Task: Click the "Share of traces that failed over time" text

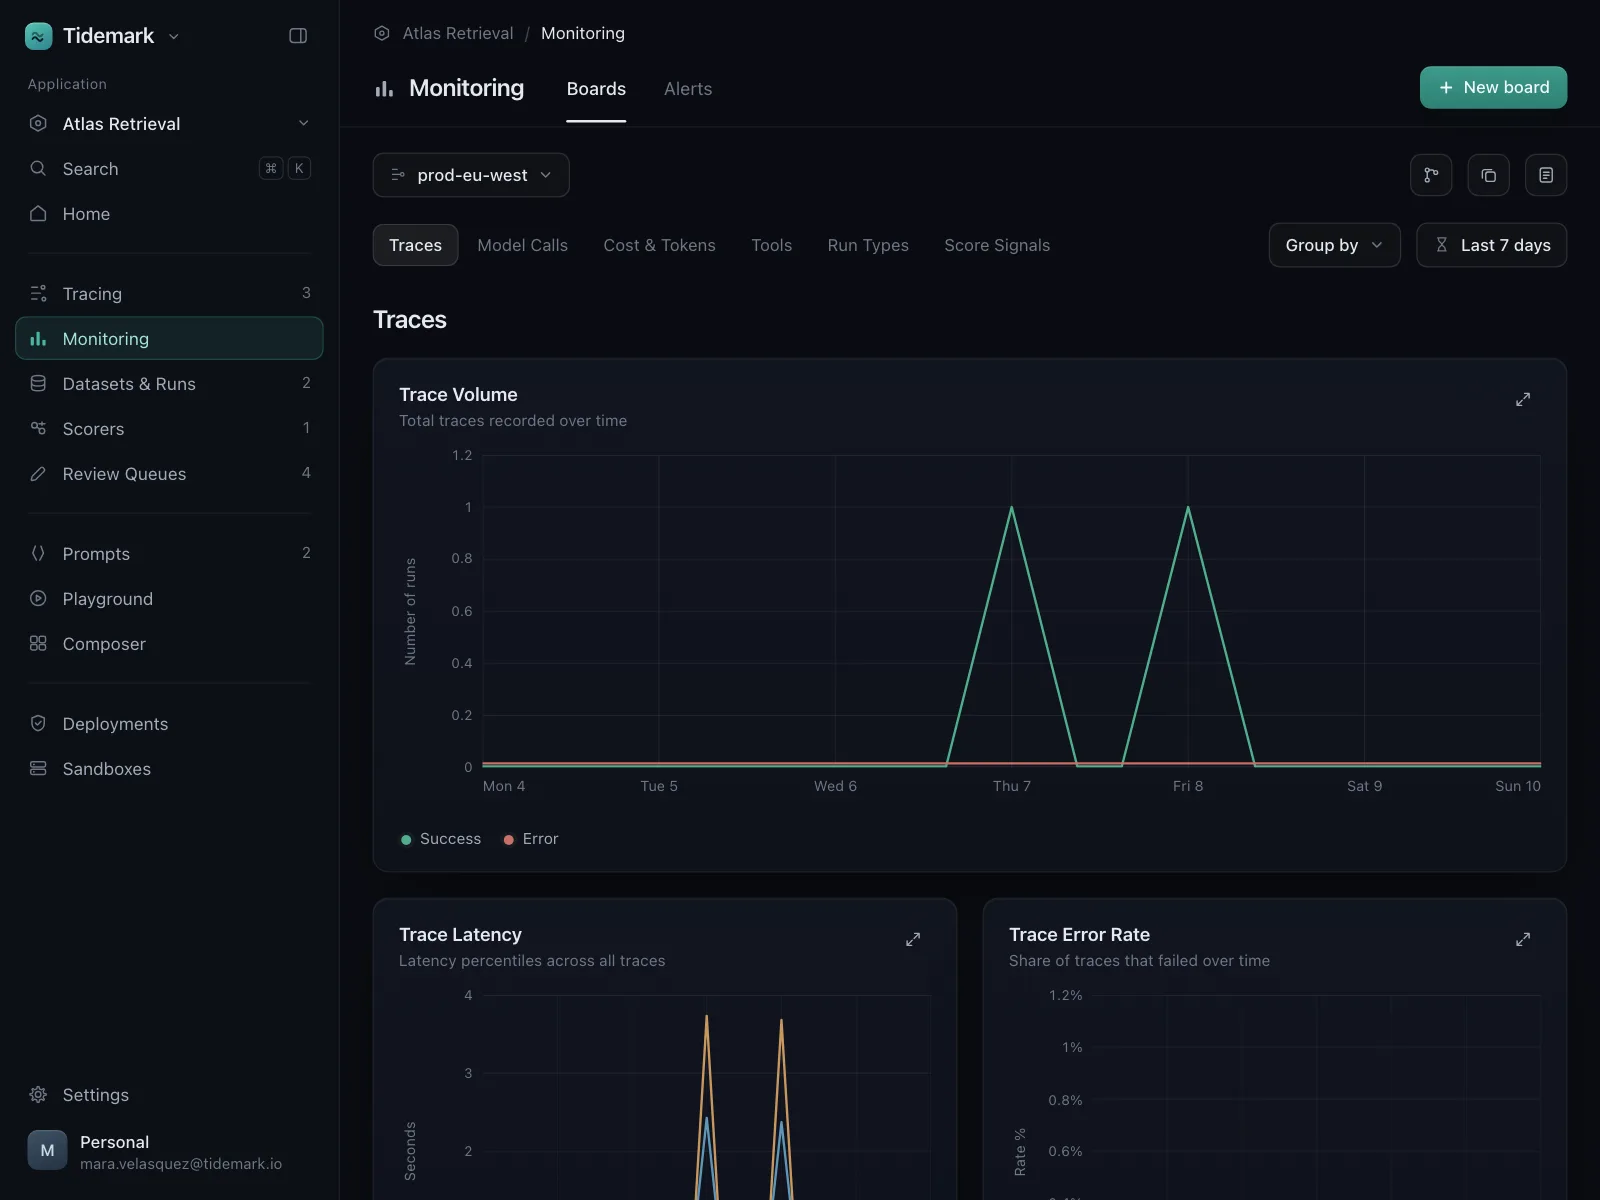Action: (1139, 961)
